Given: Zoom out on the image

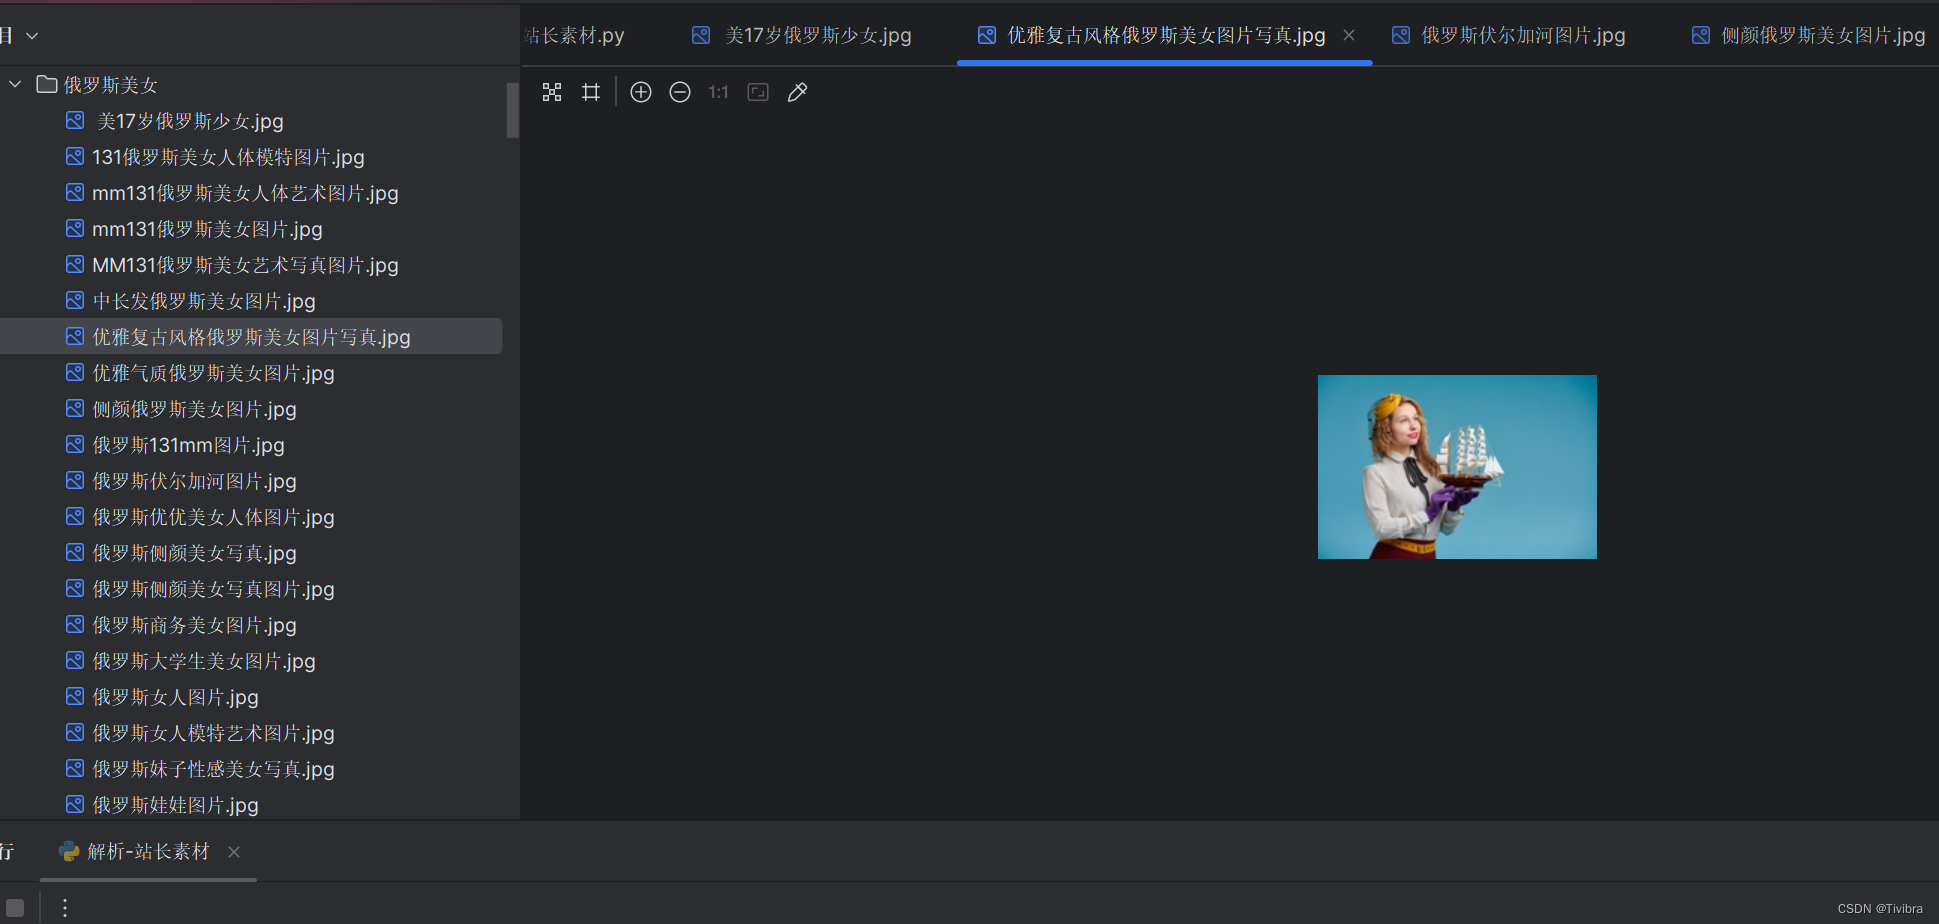Looking at the screenshot, I should [x=679, y=92].
